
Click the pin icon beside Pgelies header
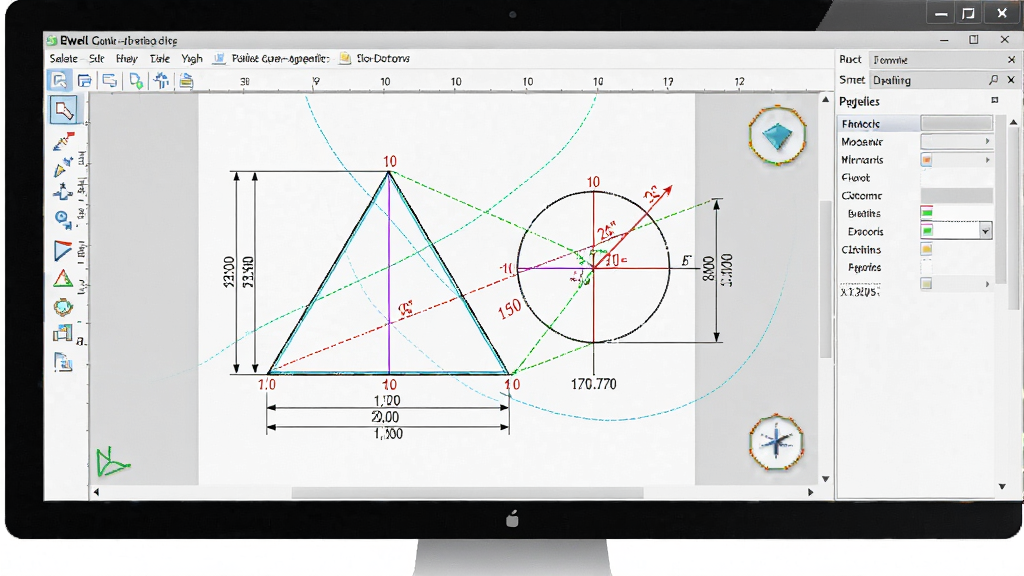995,101
